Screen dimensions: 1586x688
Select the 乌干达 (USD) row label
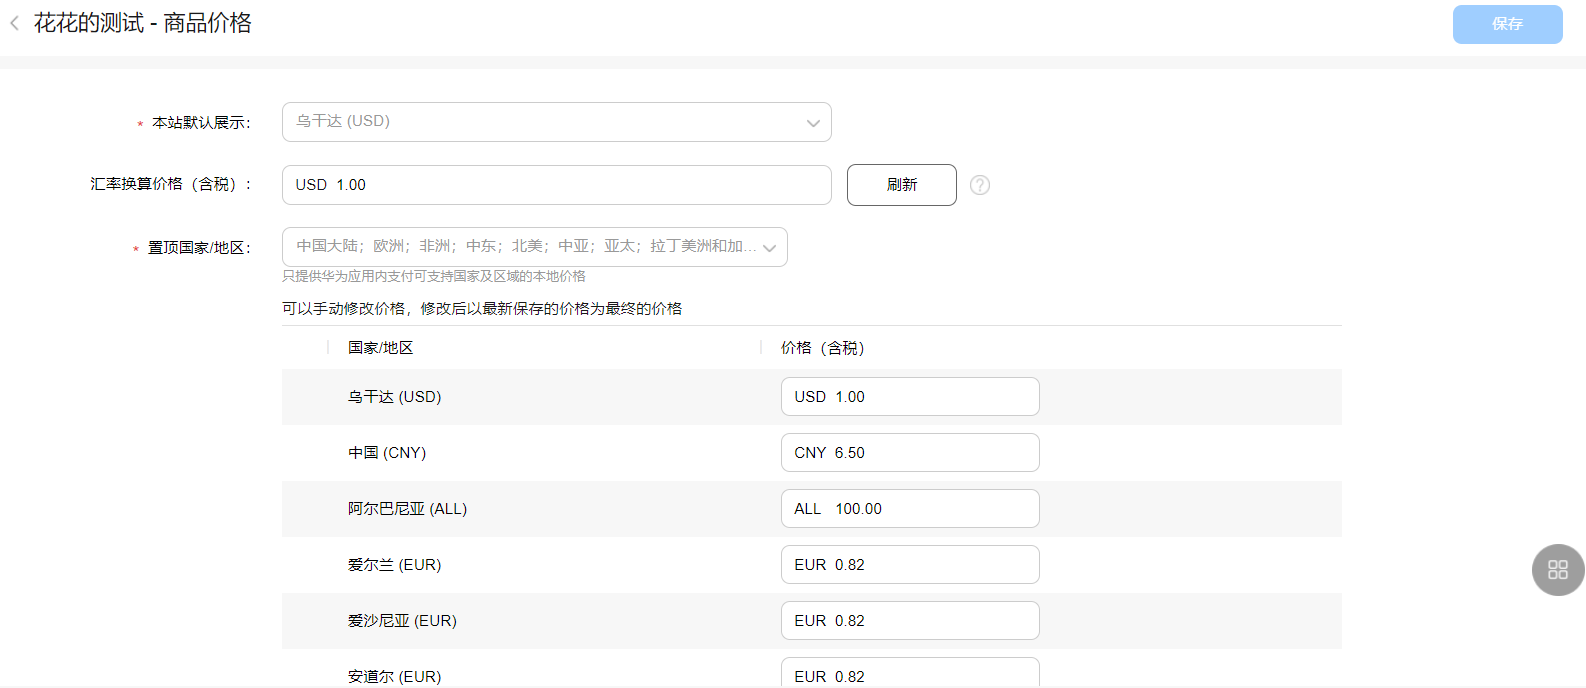click(x=395, y=397)
